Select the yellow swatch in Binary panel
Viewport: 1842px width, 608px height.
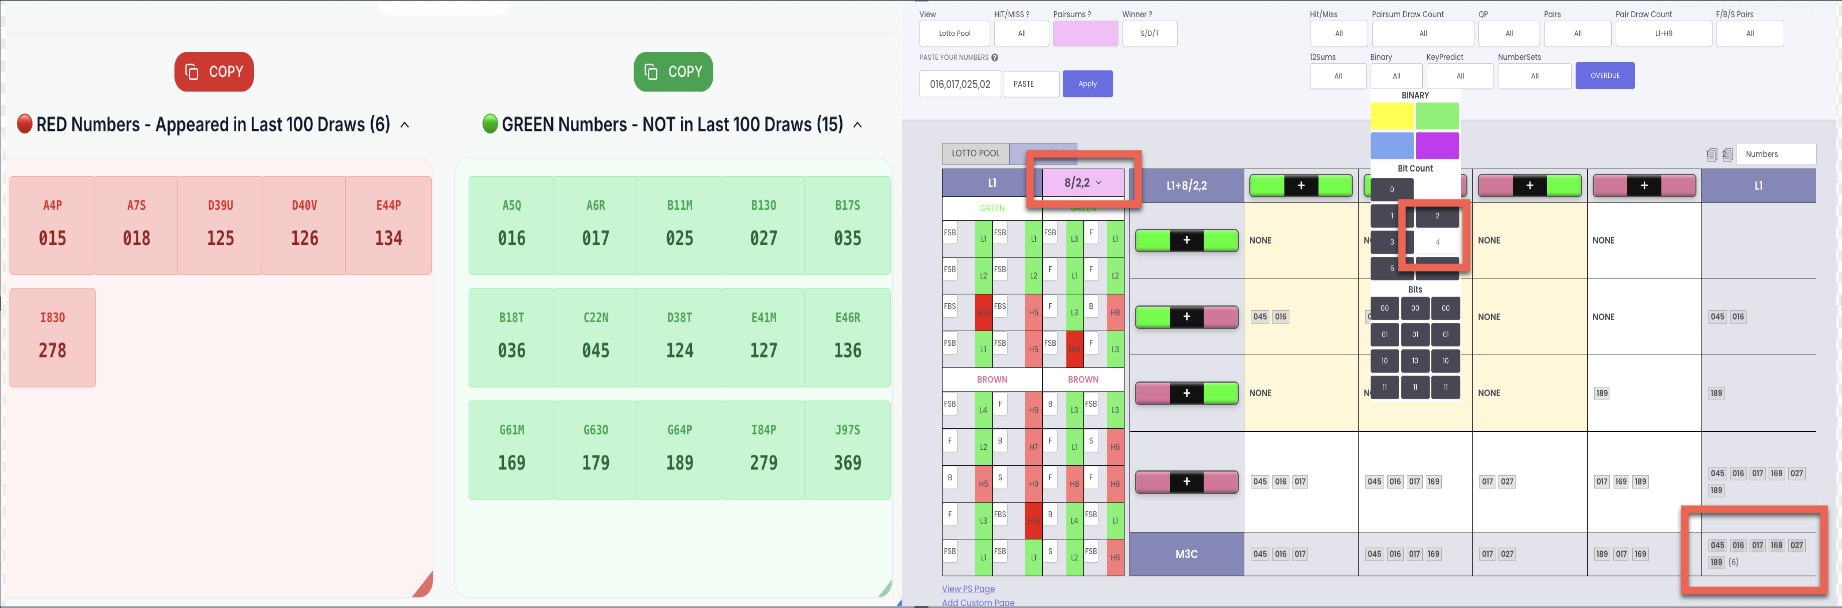(1391, 116)
